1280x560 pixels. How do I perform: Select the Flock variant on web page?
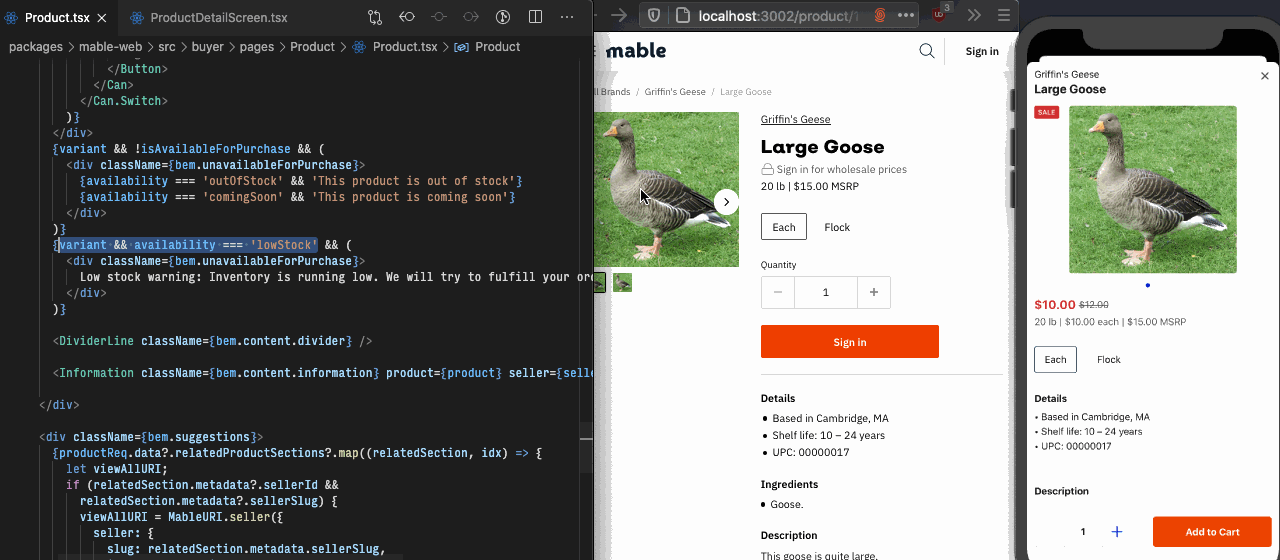[837, 227]
